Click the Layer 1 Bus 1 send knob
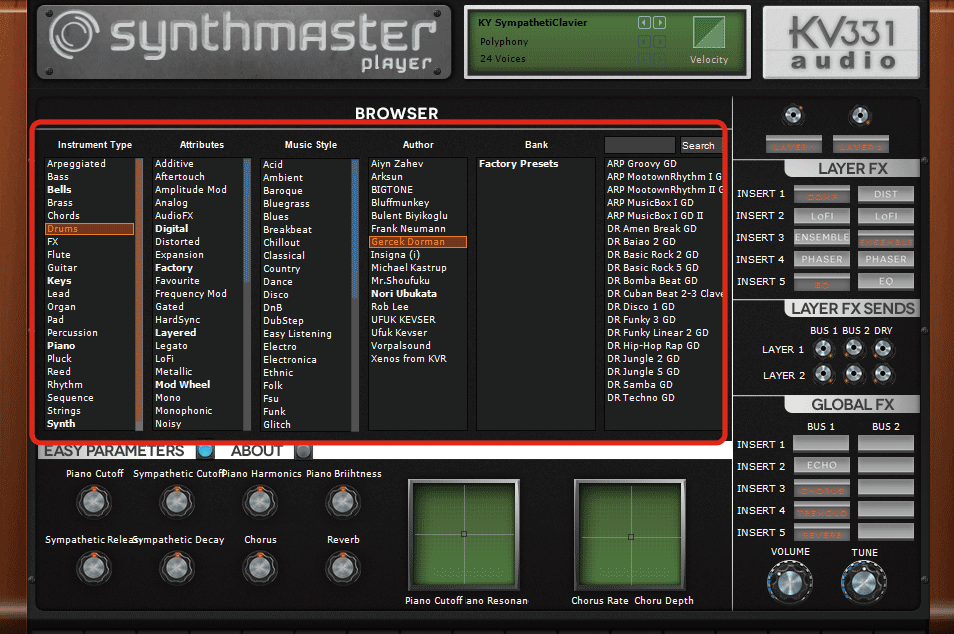954x634 pixels. coord(823,349)
